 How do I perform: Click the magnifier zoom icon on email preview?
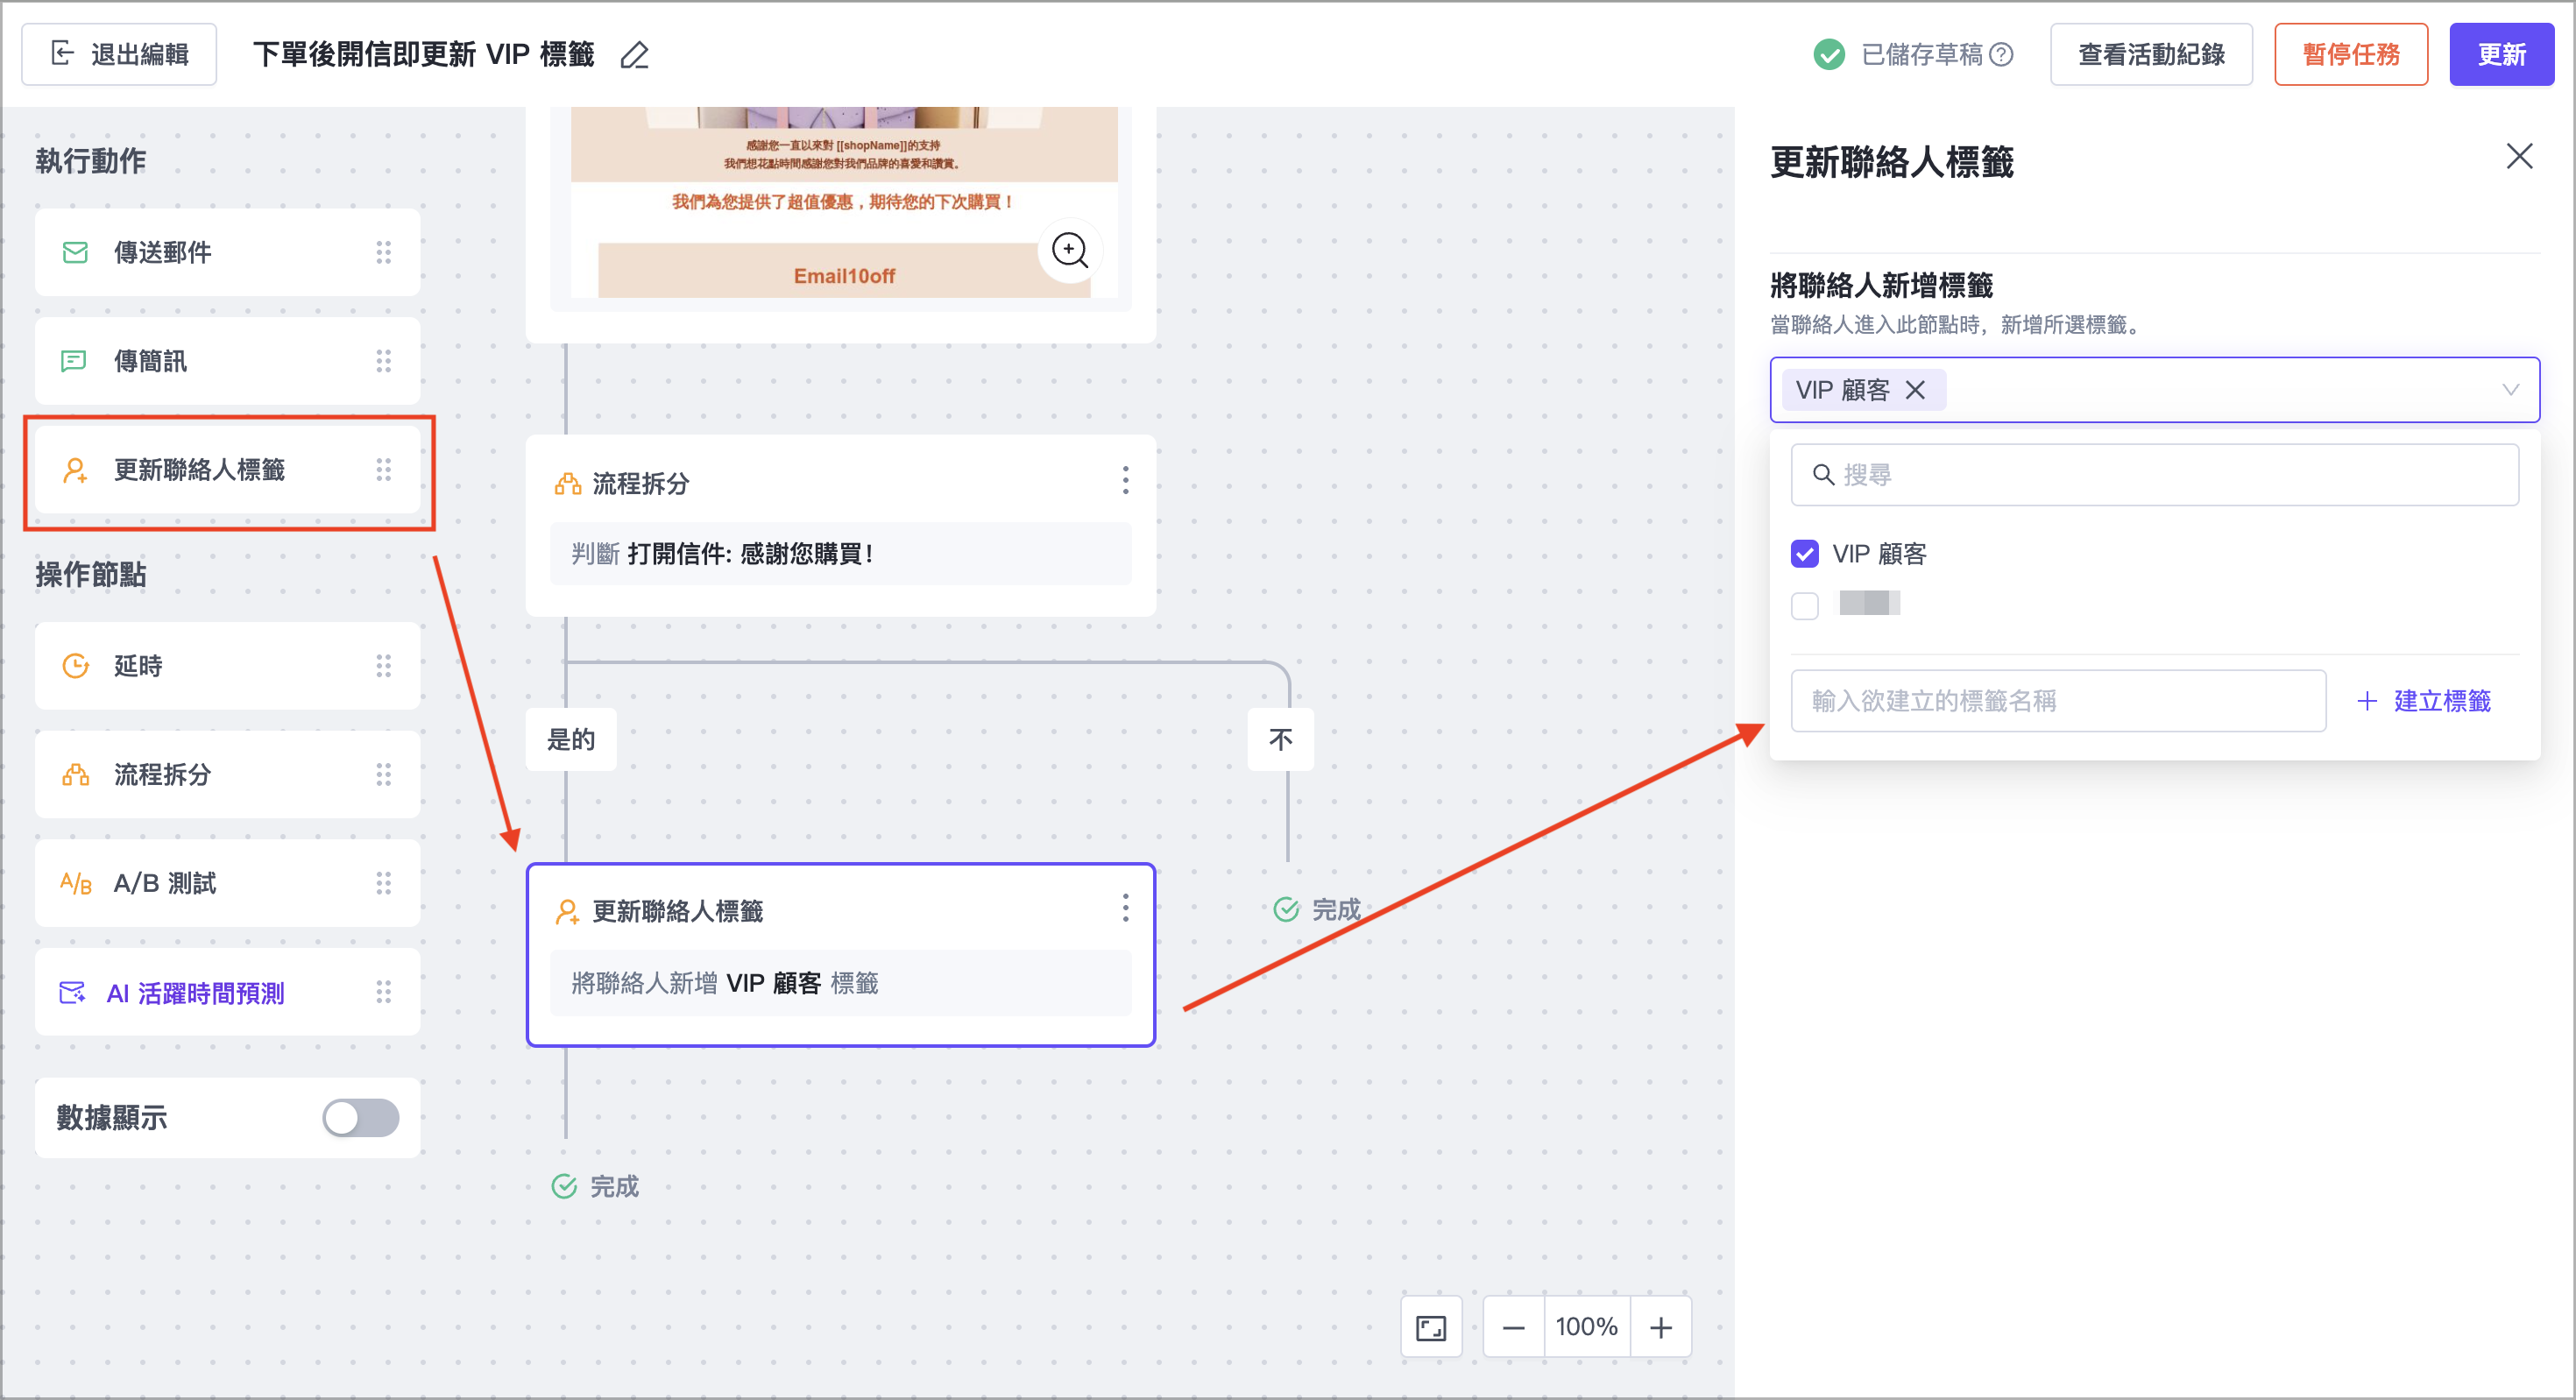point(1069,250)
